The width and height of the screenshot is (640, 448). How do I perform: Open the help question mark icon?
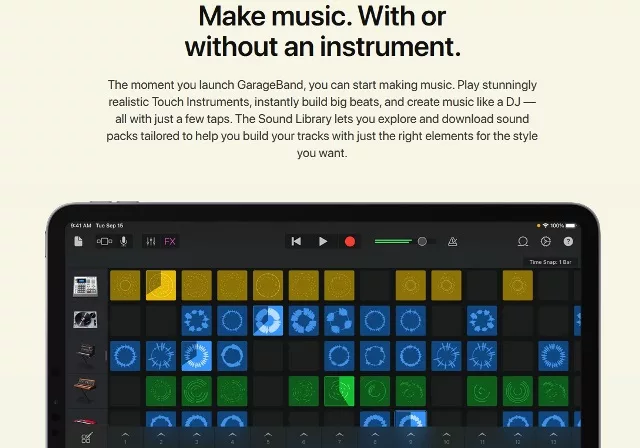[x=568, y=242]
